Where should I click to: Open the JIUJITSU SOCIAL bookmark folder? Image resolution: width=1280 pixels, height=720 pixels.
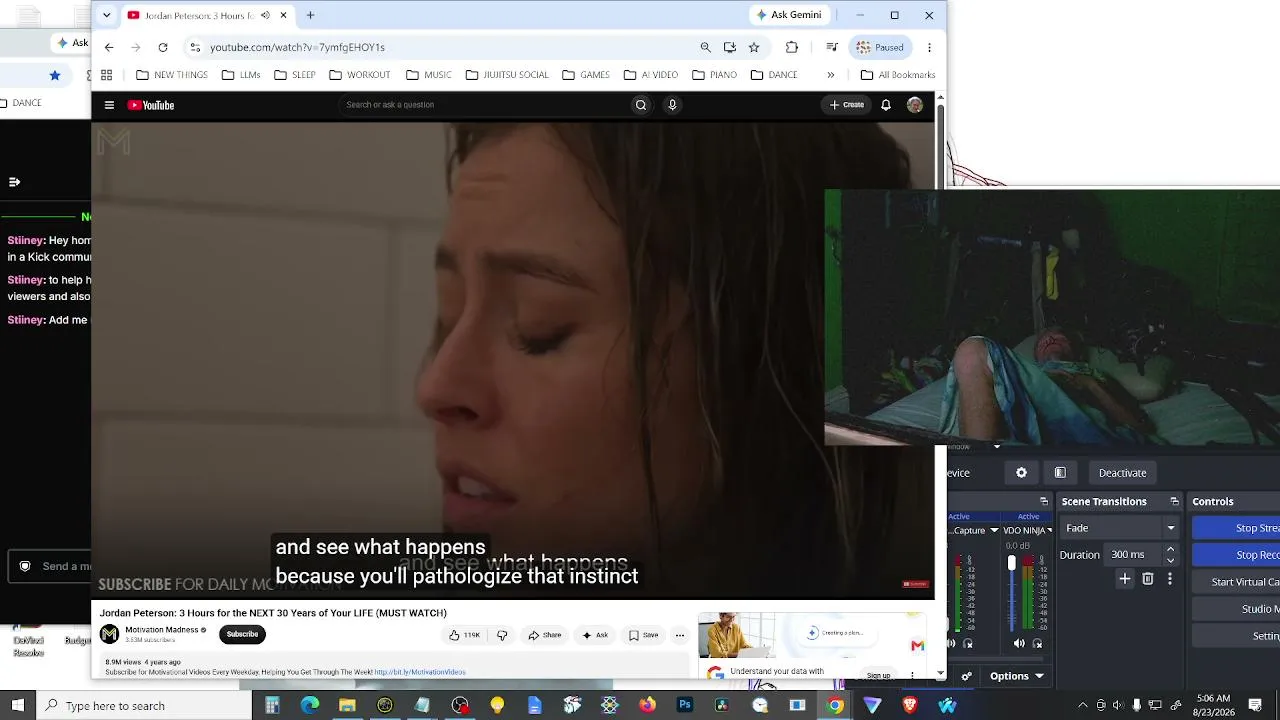pos(507,75)
